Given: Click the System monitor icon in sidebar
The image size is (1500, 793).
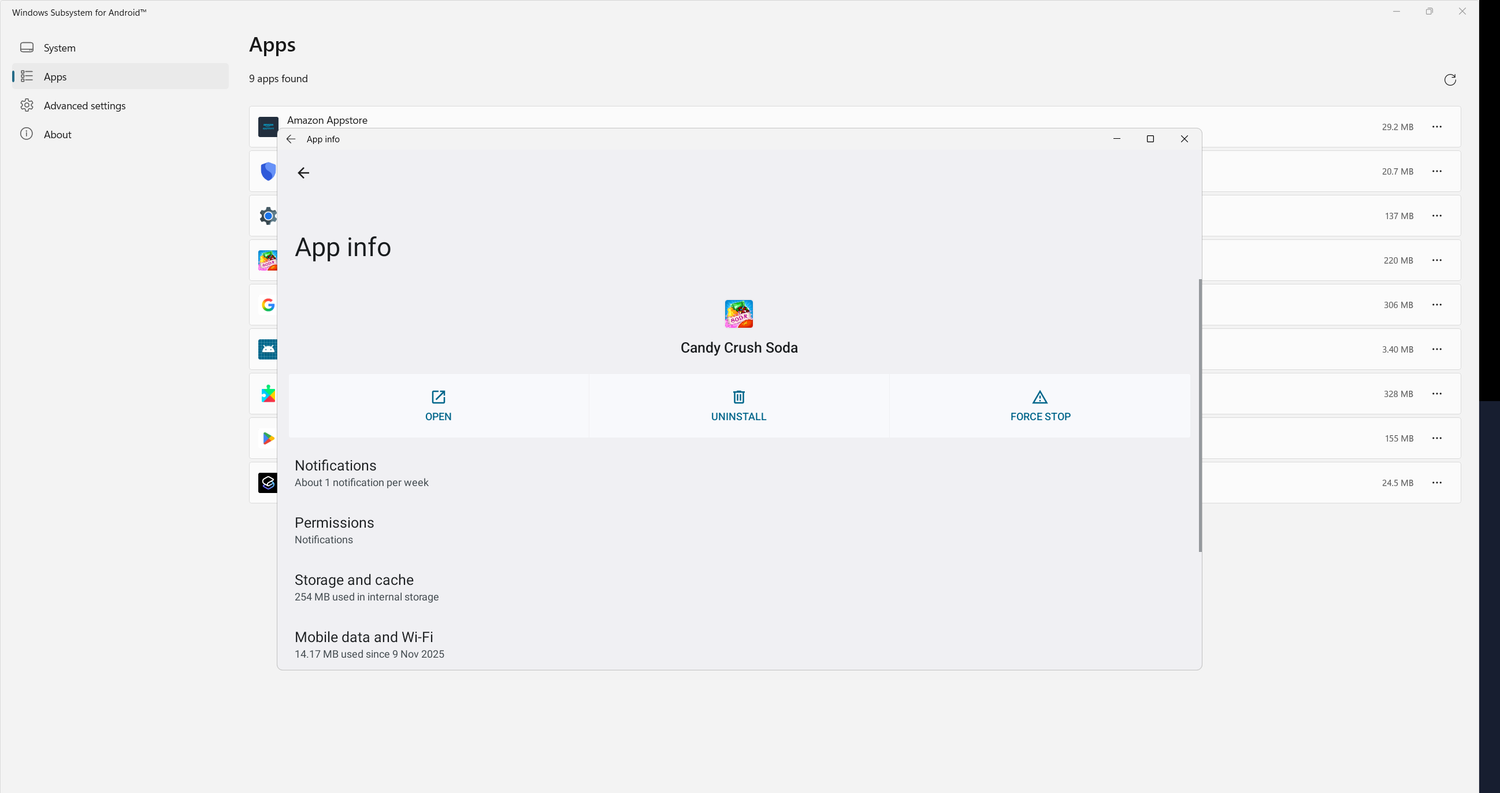Looking at the screenshot, I should (x=27, y=48).
